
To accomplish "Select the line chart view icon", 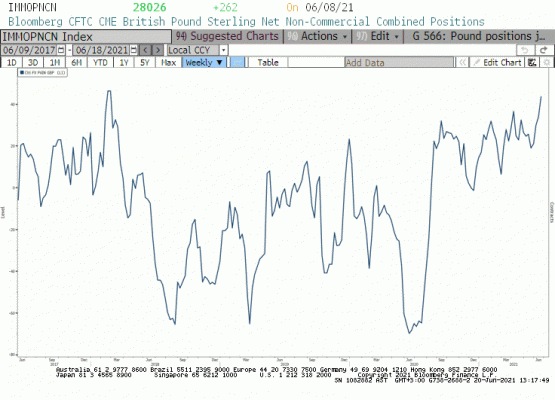I will tap(238, 62).
